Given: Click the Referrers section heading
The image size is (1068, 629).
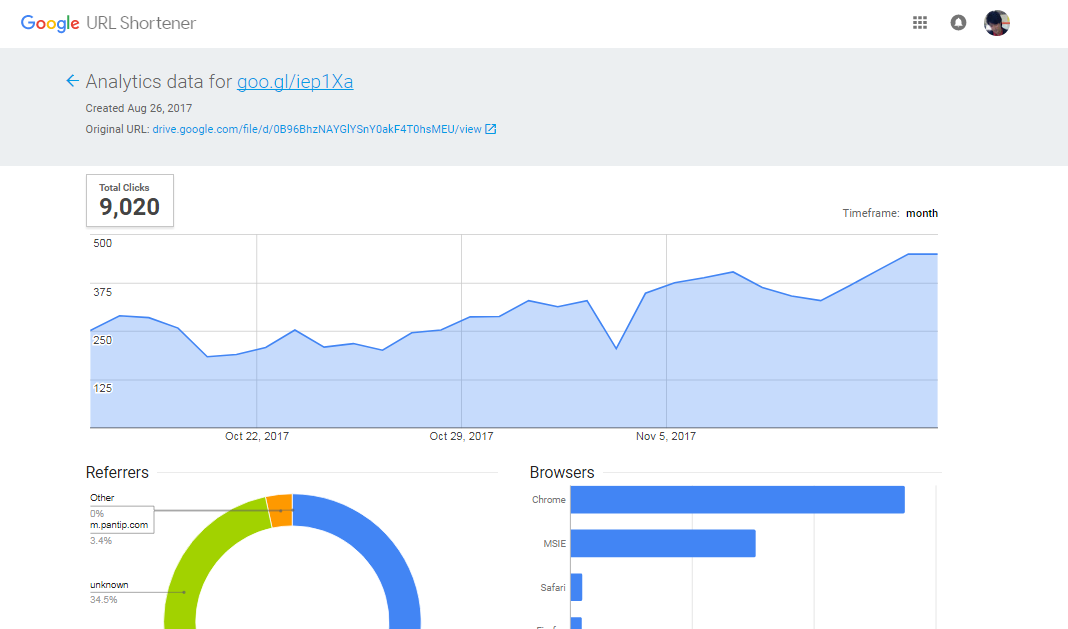Looking at the screenshot, I should click(x=117, y=472).
